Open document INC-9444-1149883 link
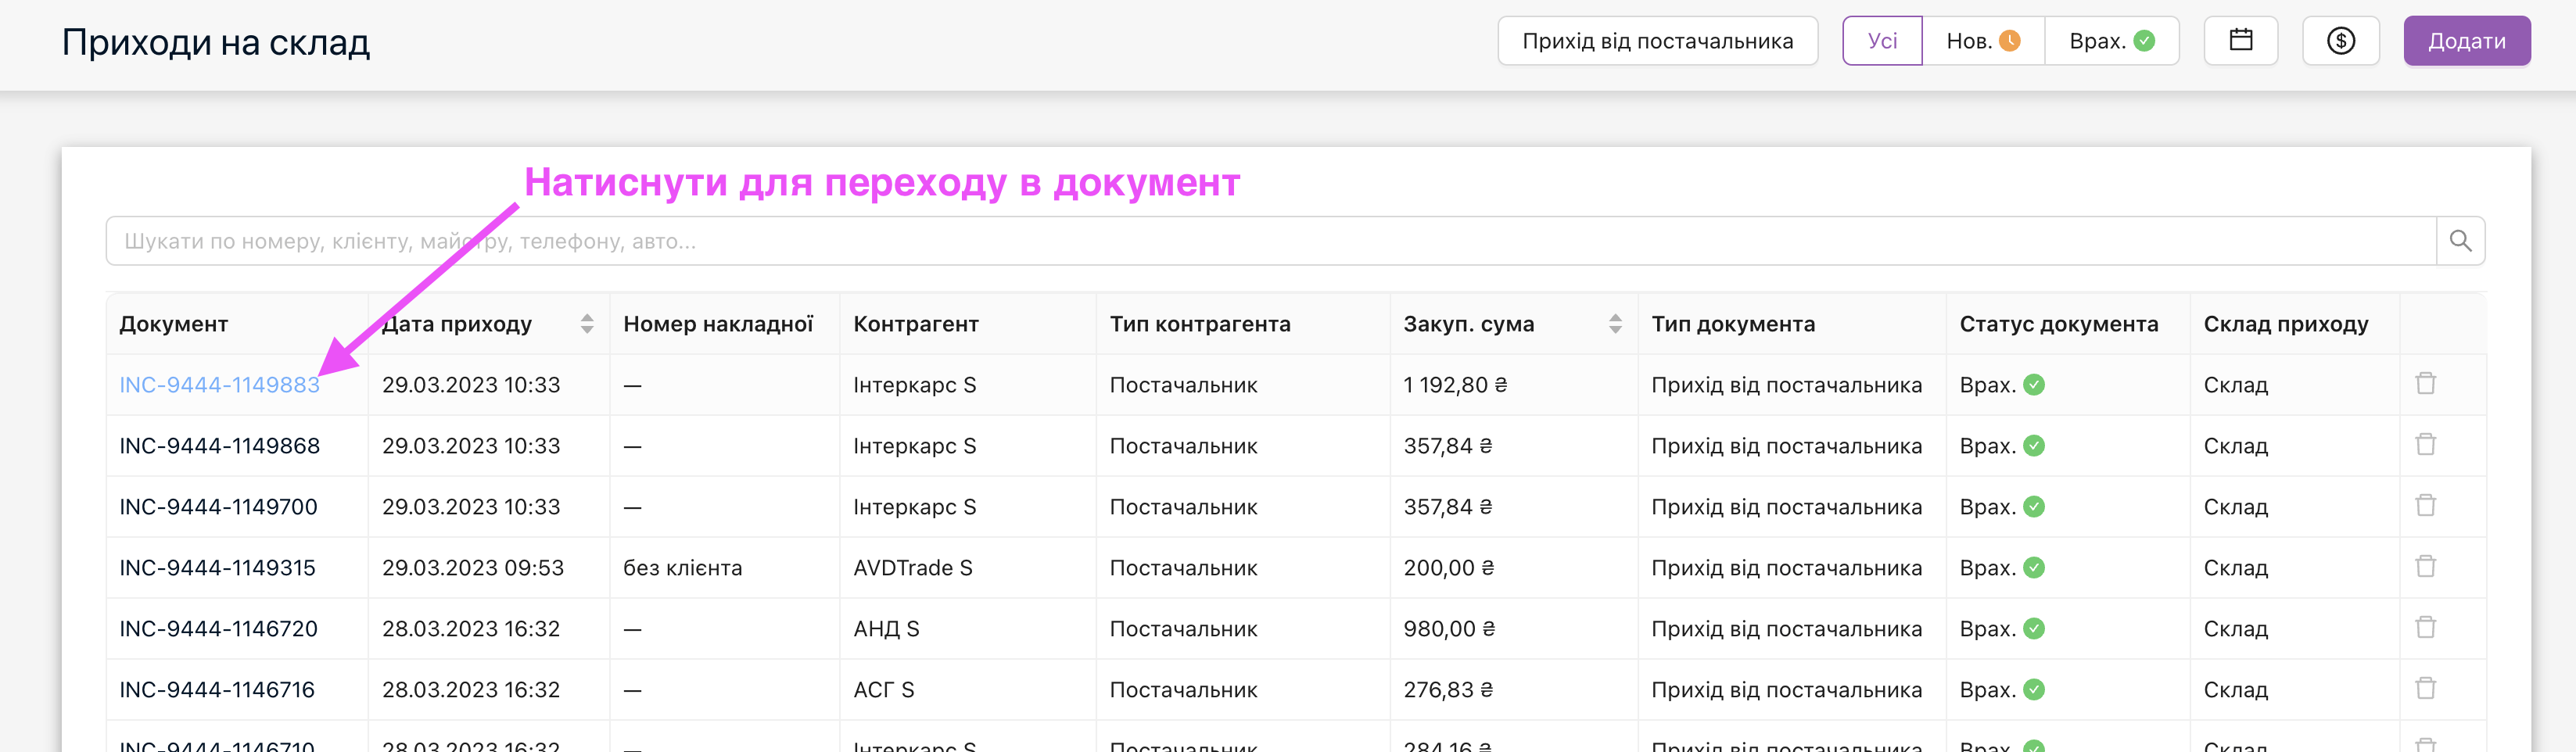The image size is (2576, 752). coord(219,385)
